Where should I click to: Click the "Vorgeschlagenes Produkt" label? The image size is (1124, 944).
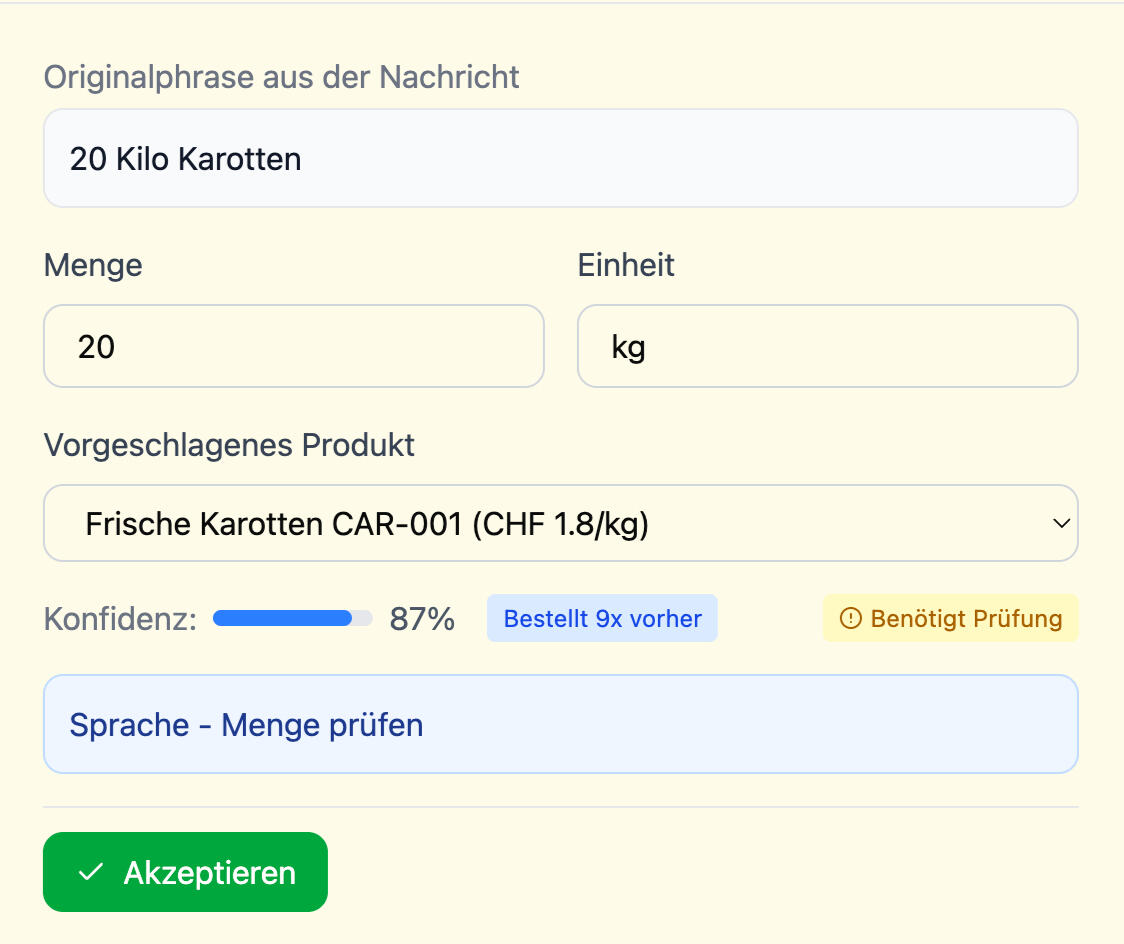tap(229, 445)
